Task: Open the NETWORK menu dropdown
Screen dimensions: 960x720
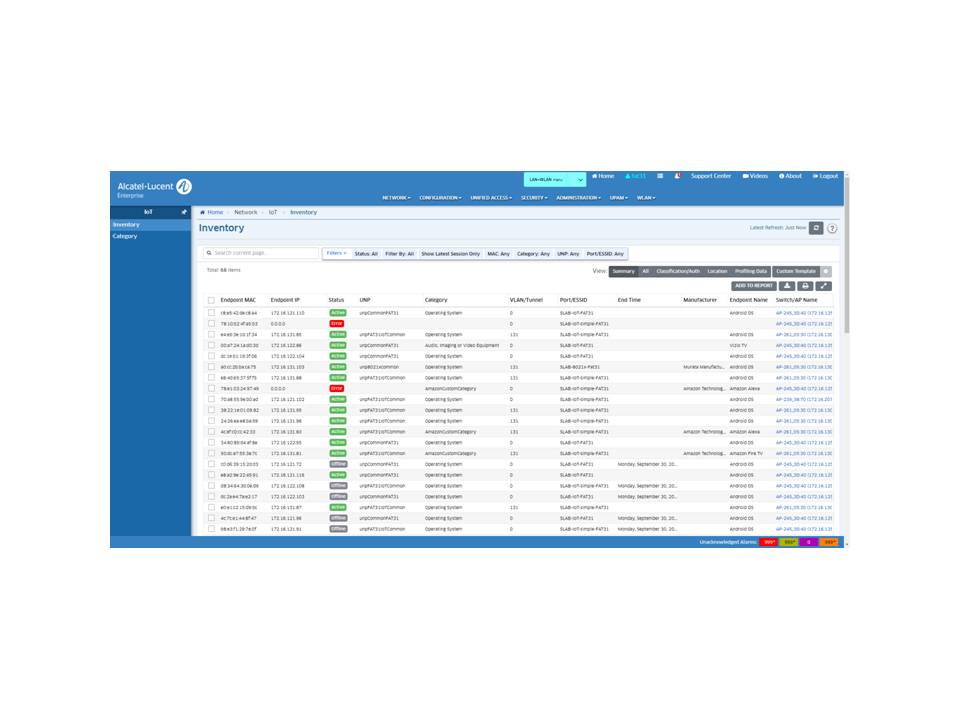Action: tap(396, 198)
